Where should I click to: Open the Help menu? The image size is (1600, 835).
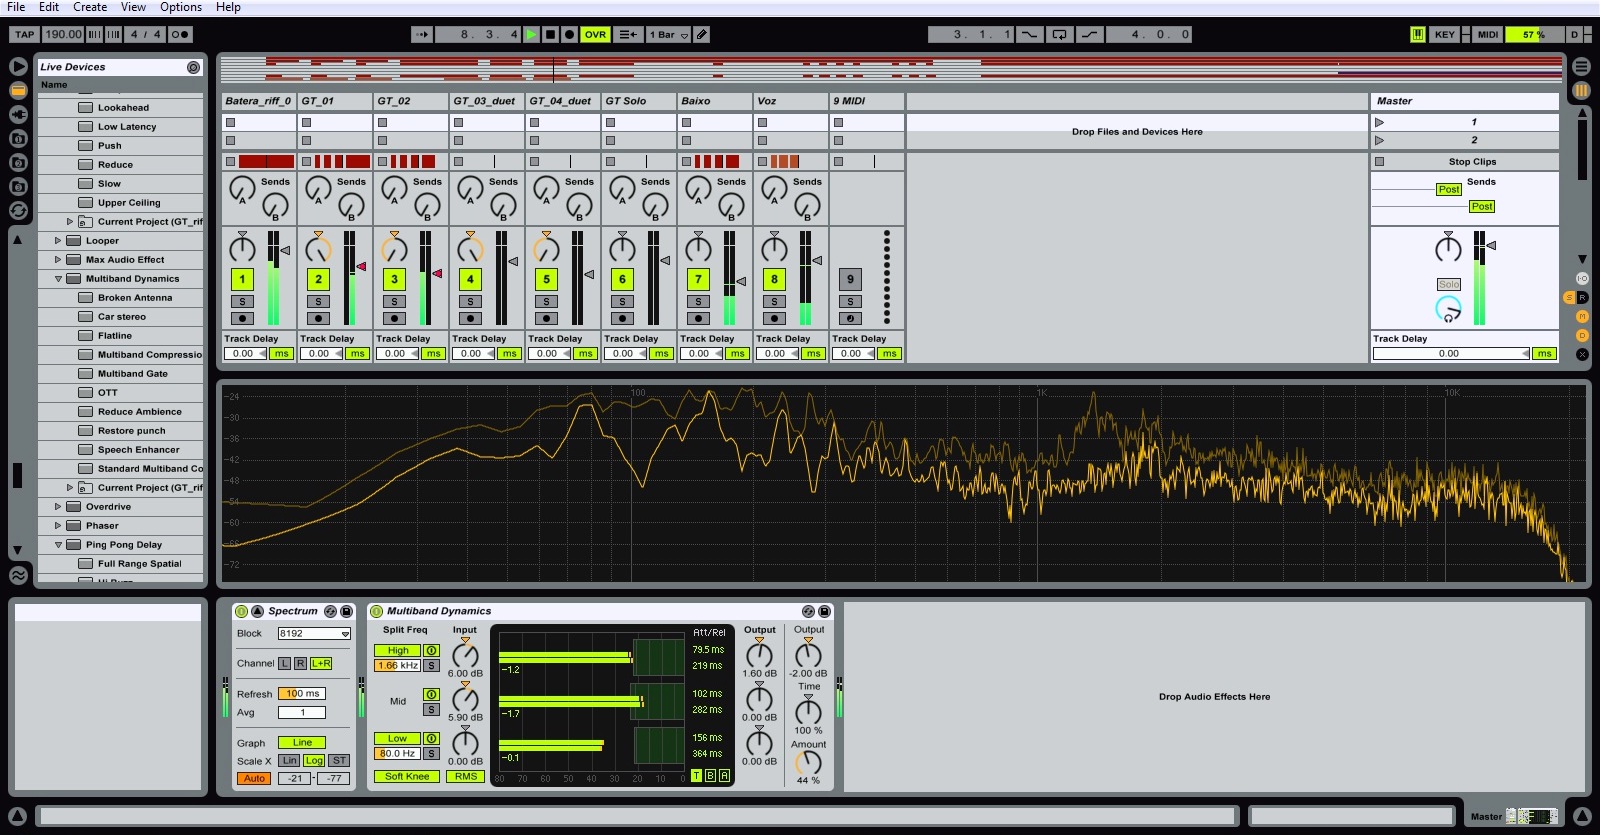coord(228,7)
